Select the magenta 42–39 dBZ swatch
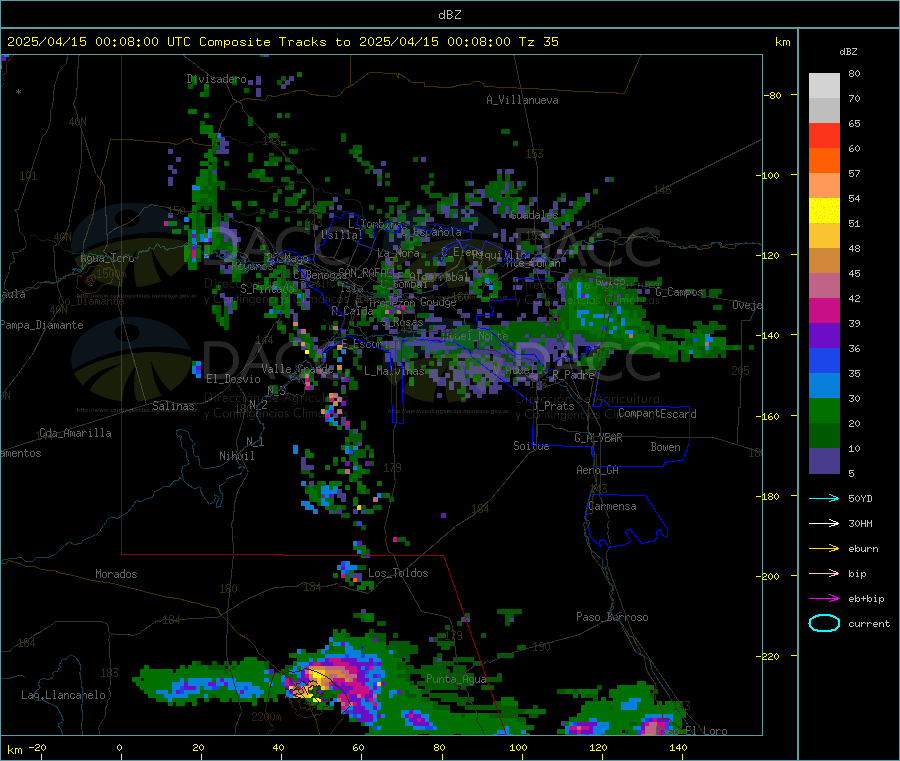This screenshot has width=900, height=761. coord(824,310)
